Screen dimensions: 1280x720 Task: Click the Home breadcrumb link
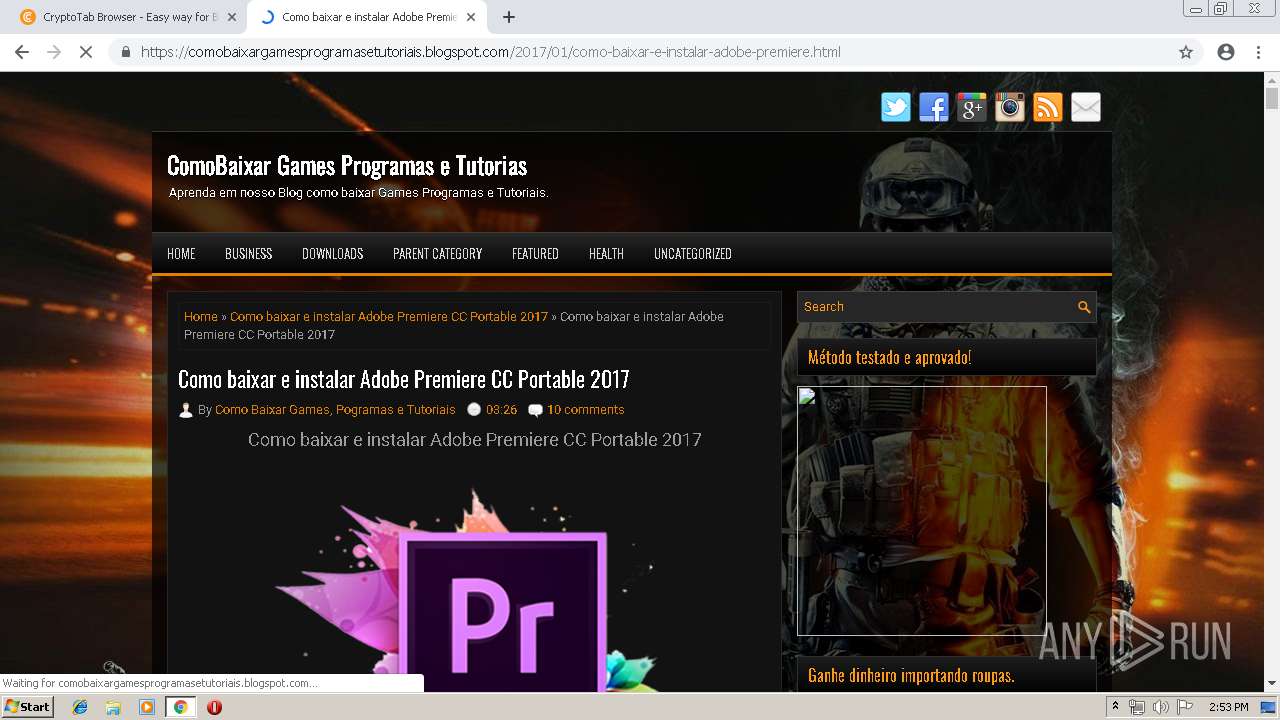coord(201,316)
